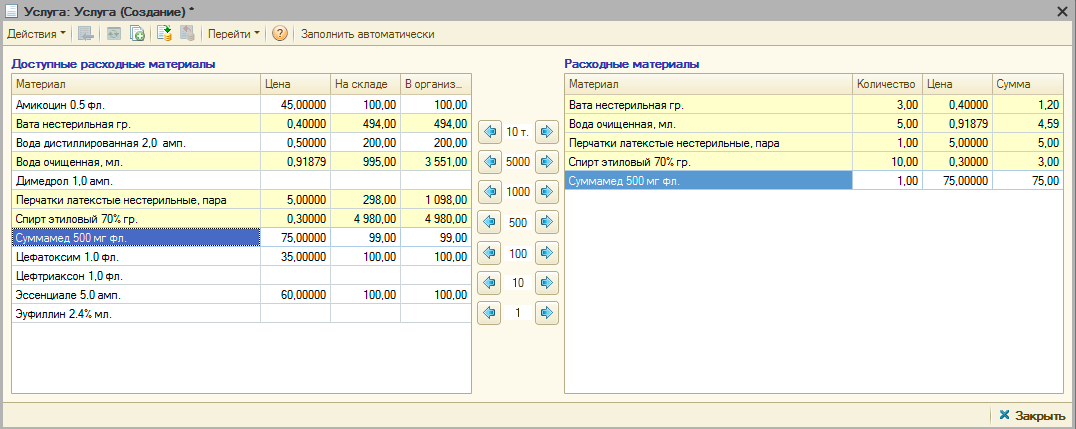Click the help question mark icon
This screenshot has width=1076, height=429.
click(279, 33)
